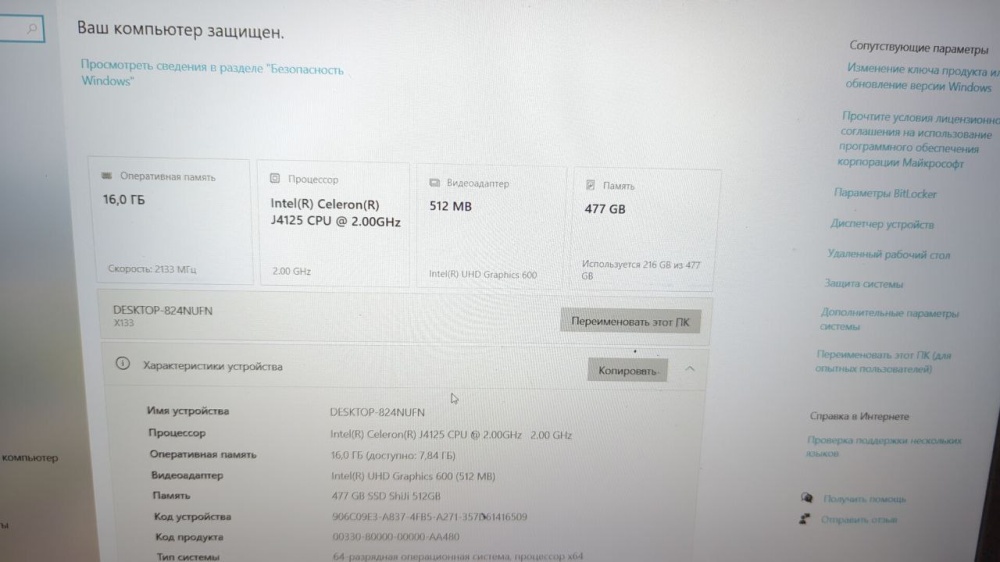Open Параметры BitLocker link
Image resolution: width=1000 pixels, height=562 pixels.
(885, 193)
